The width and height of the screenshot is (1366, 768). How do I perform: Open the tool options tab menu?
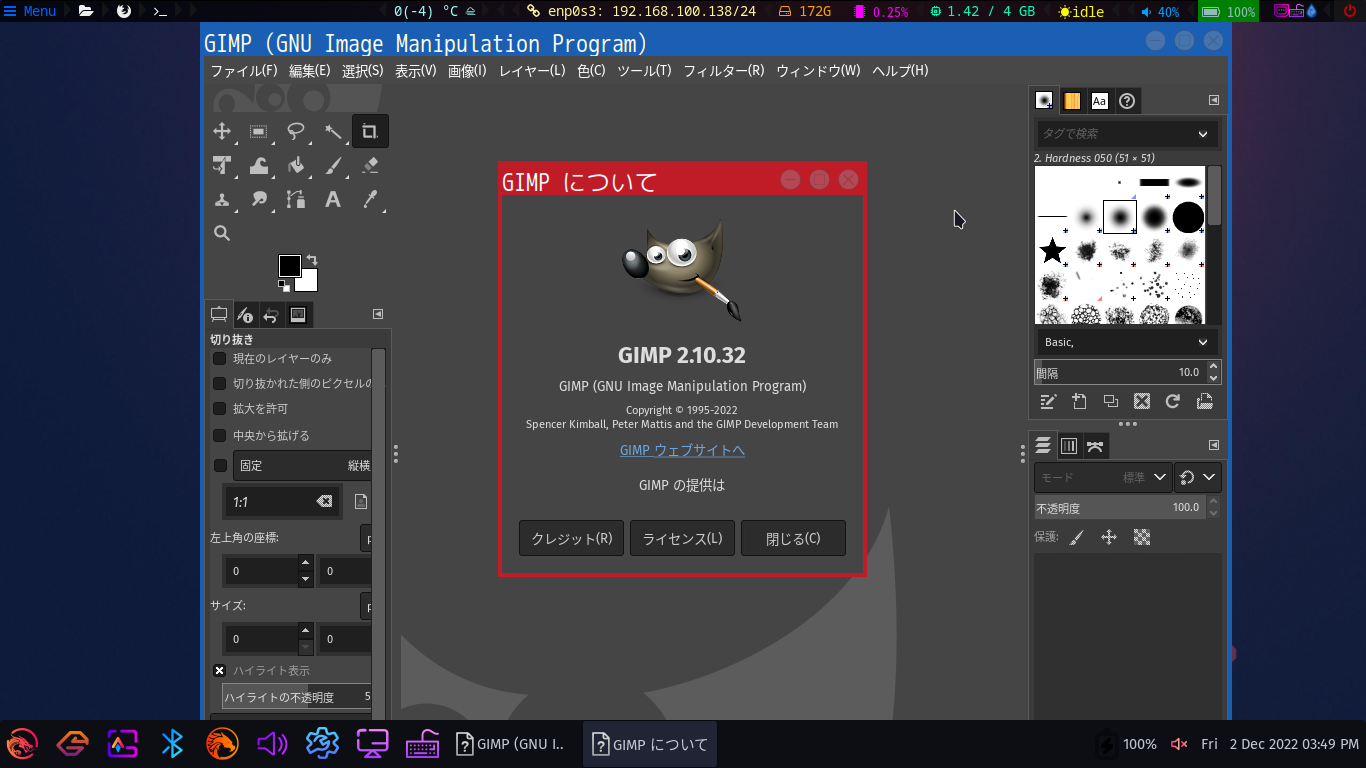pyautogui.click(x=378, y=314)
